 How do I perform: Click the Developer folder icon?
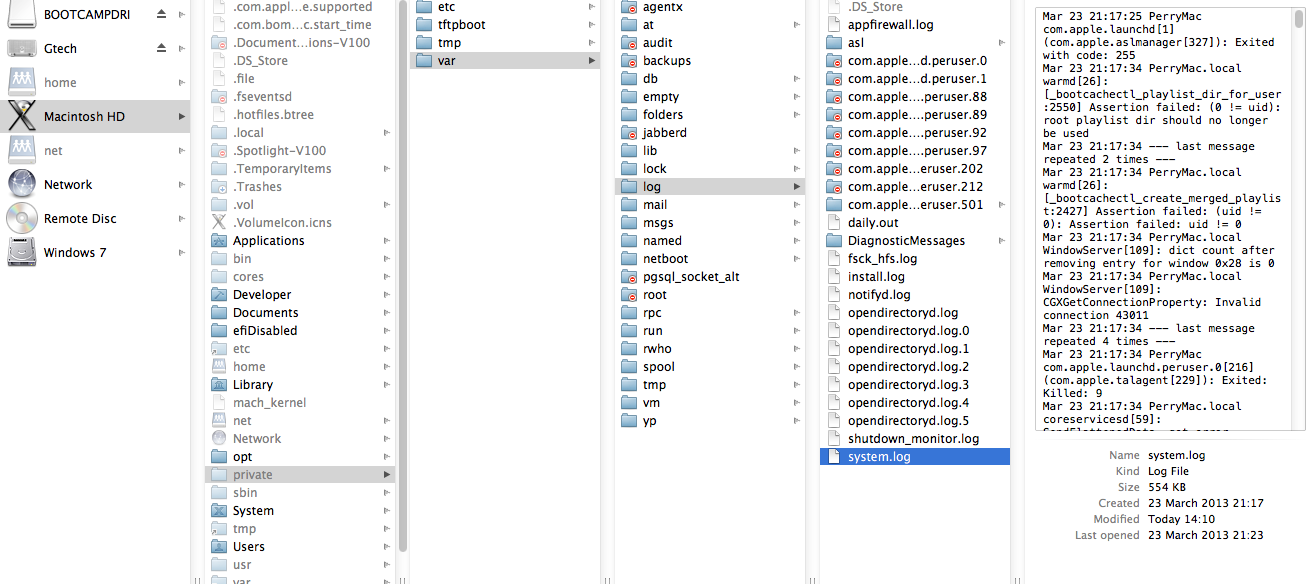click(x=220, y=294)
